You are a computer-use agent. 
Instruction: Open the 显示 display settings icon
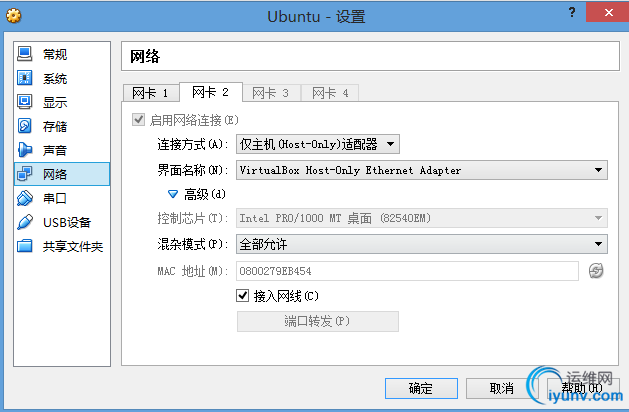click(24, 102)
